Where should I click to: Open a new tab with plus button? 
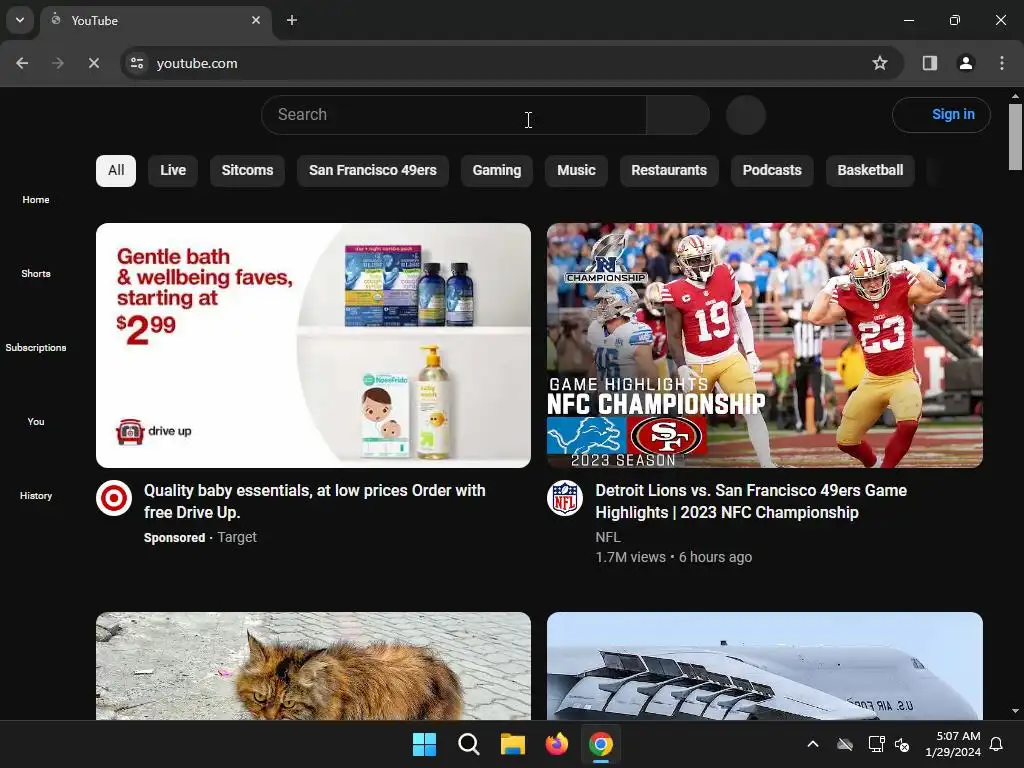pyautogui.click(x=292, y=20)
